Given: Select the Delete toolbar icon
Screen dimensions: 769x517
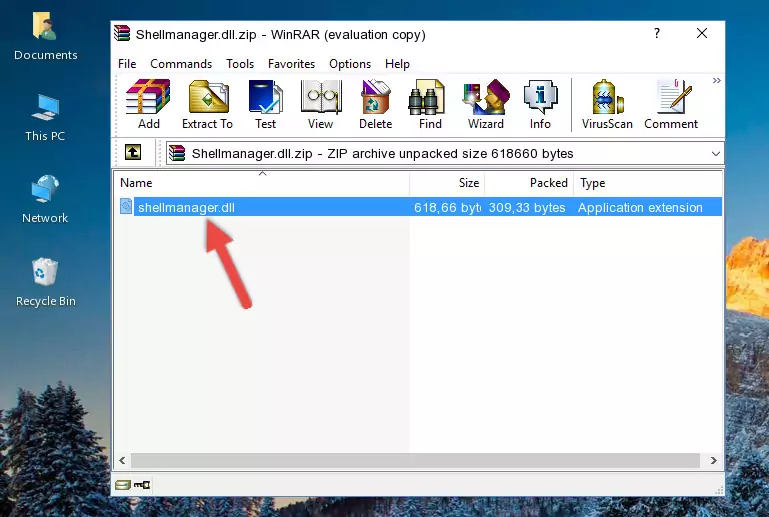Looking at the screenshot, I should click(375, 104).
